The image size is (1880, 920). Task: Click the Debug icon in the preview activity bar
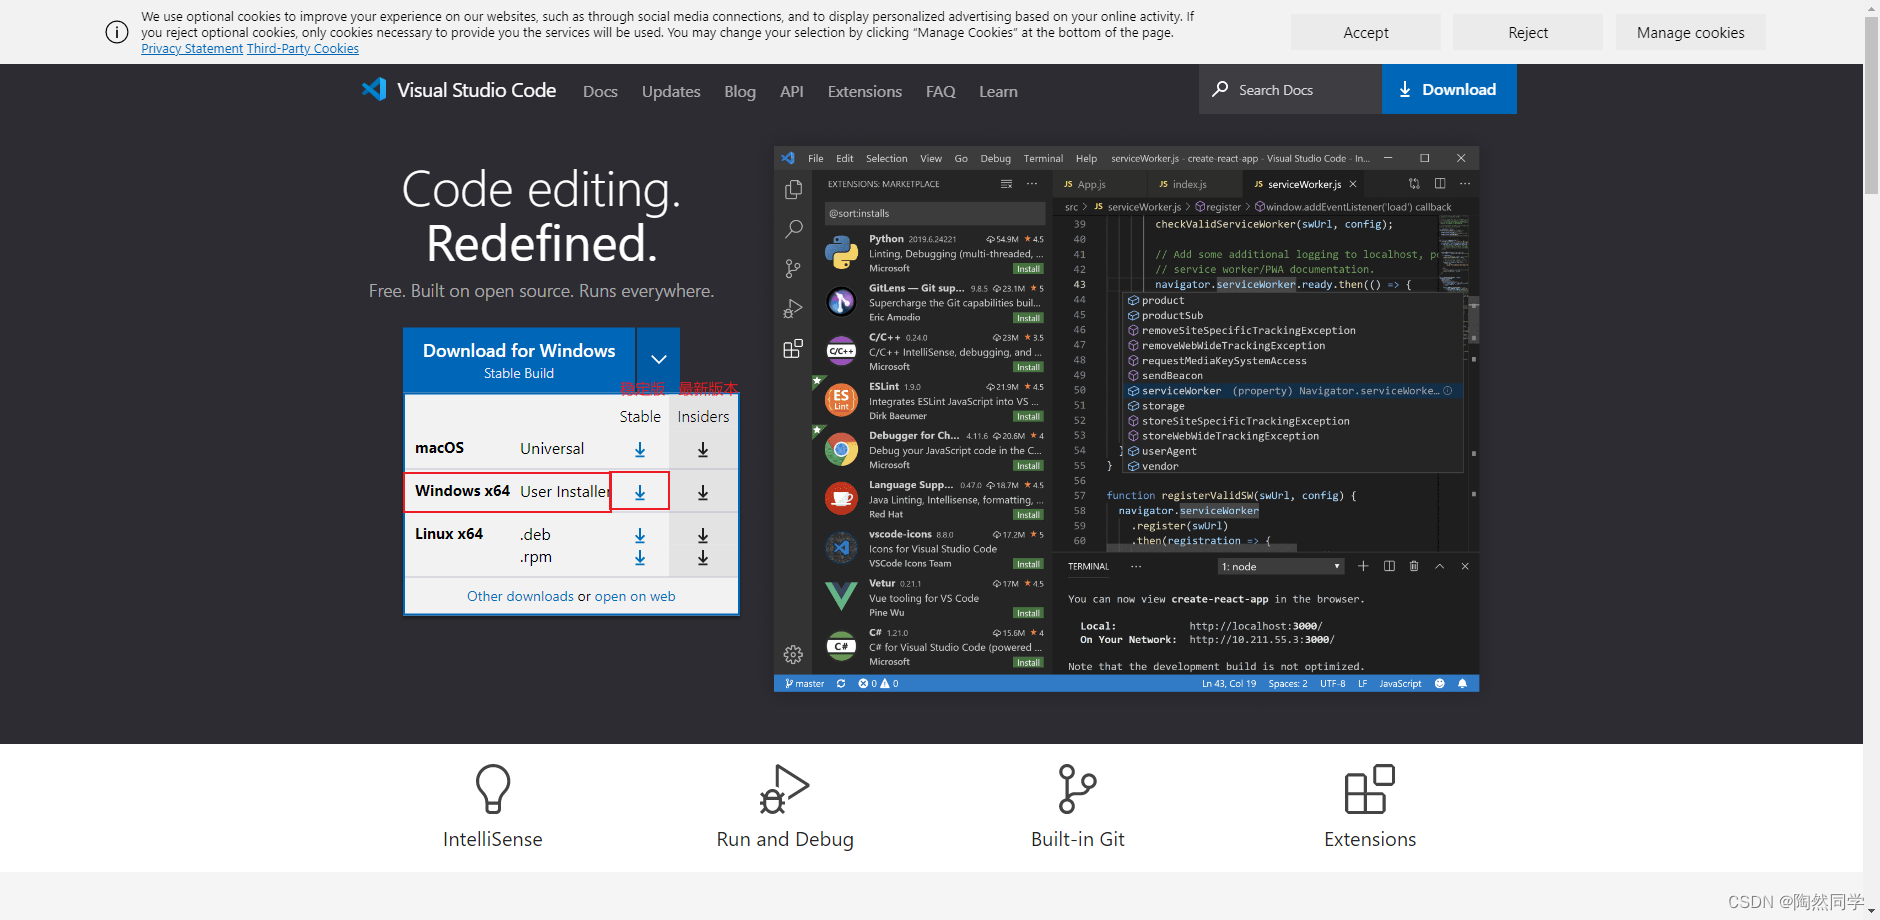click(x=793, y=309)
